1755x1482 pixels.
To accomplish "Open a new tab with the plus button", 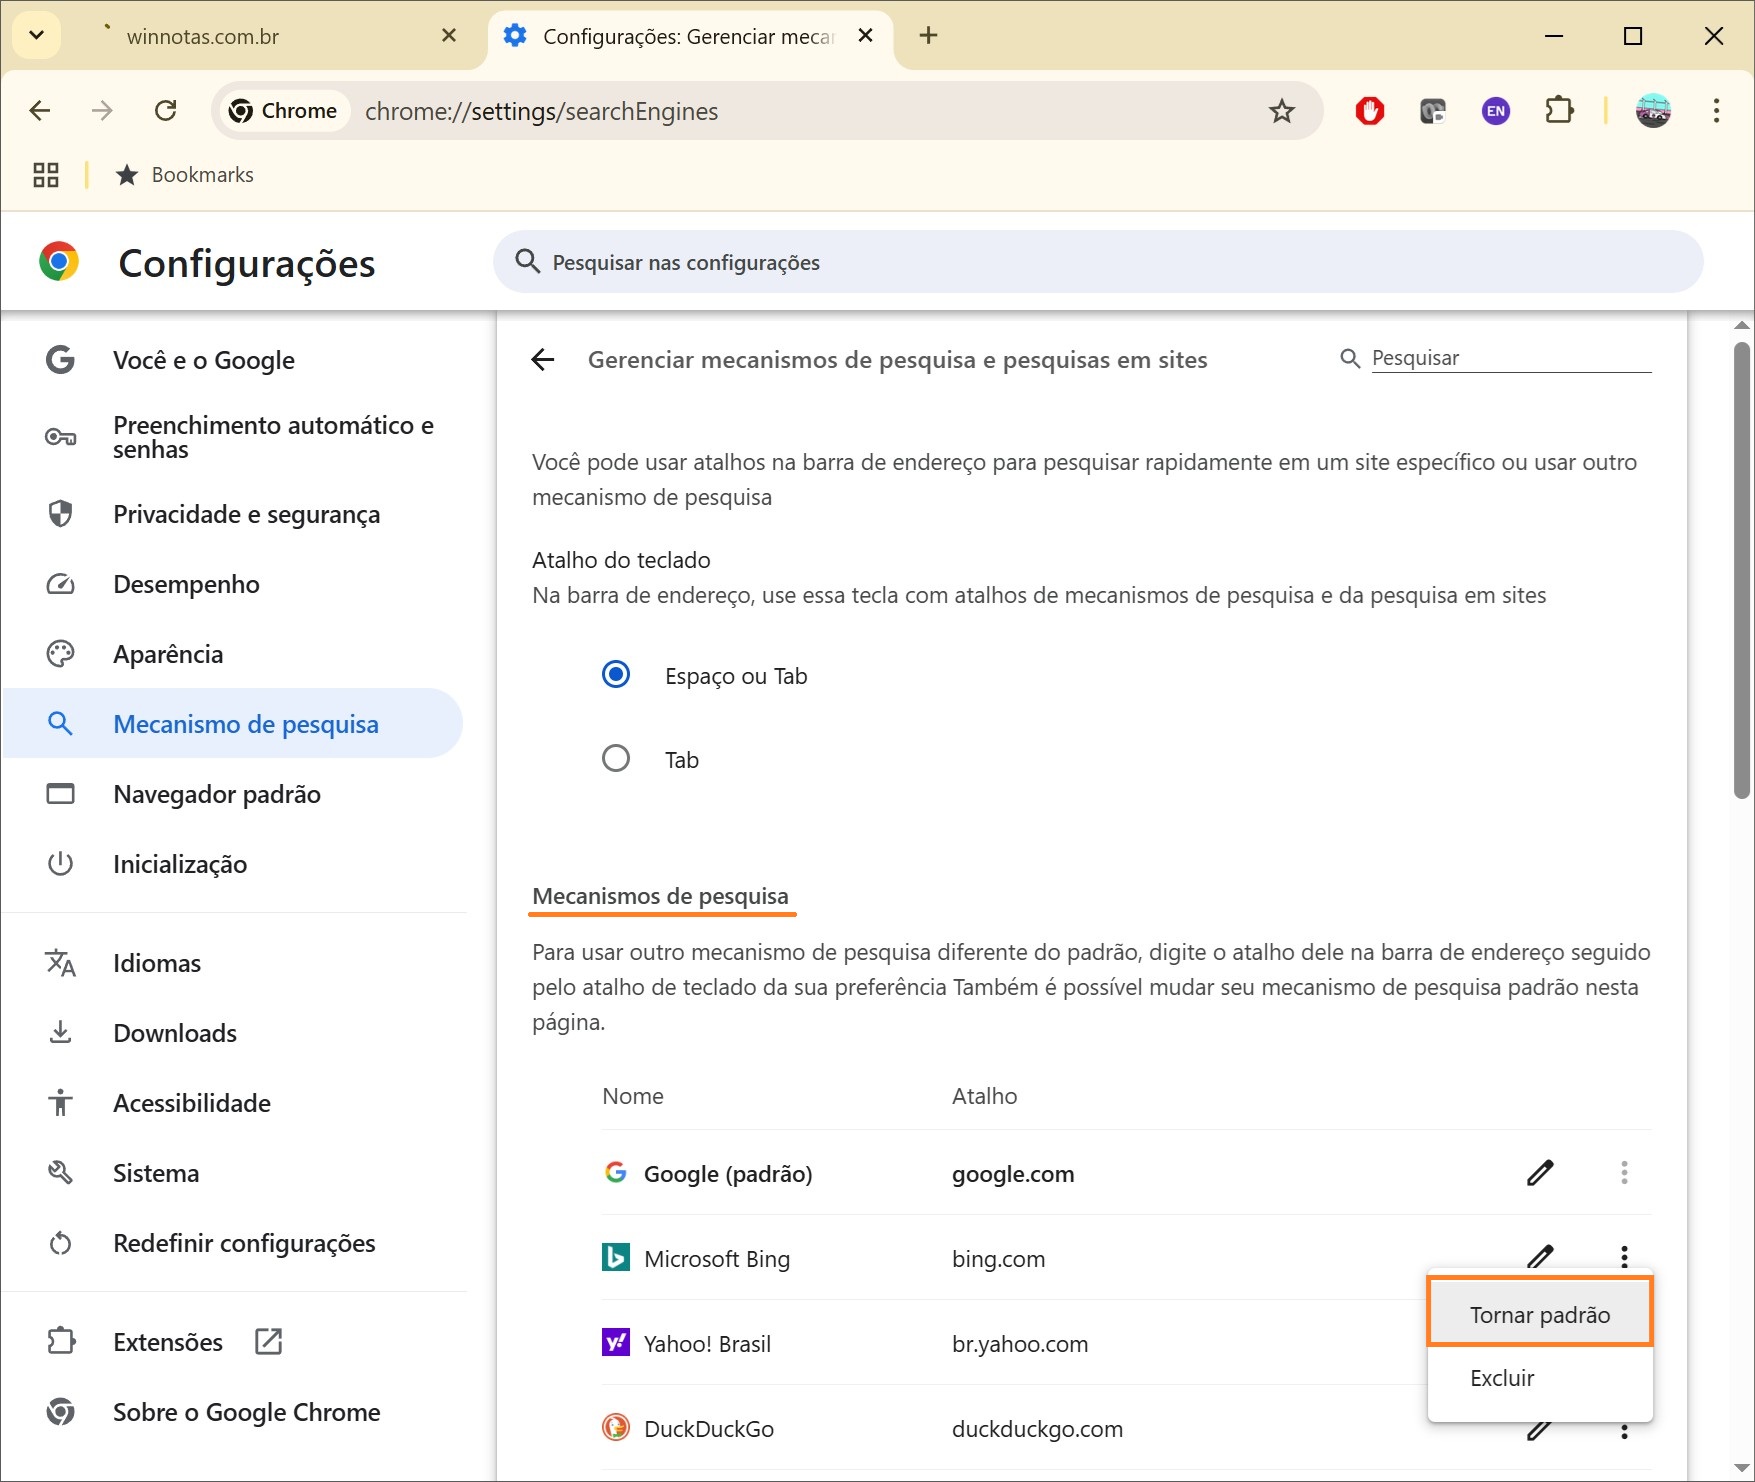I will point(928,36).
